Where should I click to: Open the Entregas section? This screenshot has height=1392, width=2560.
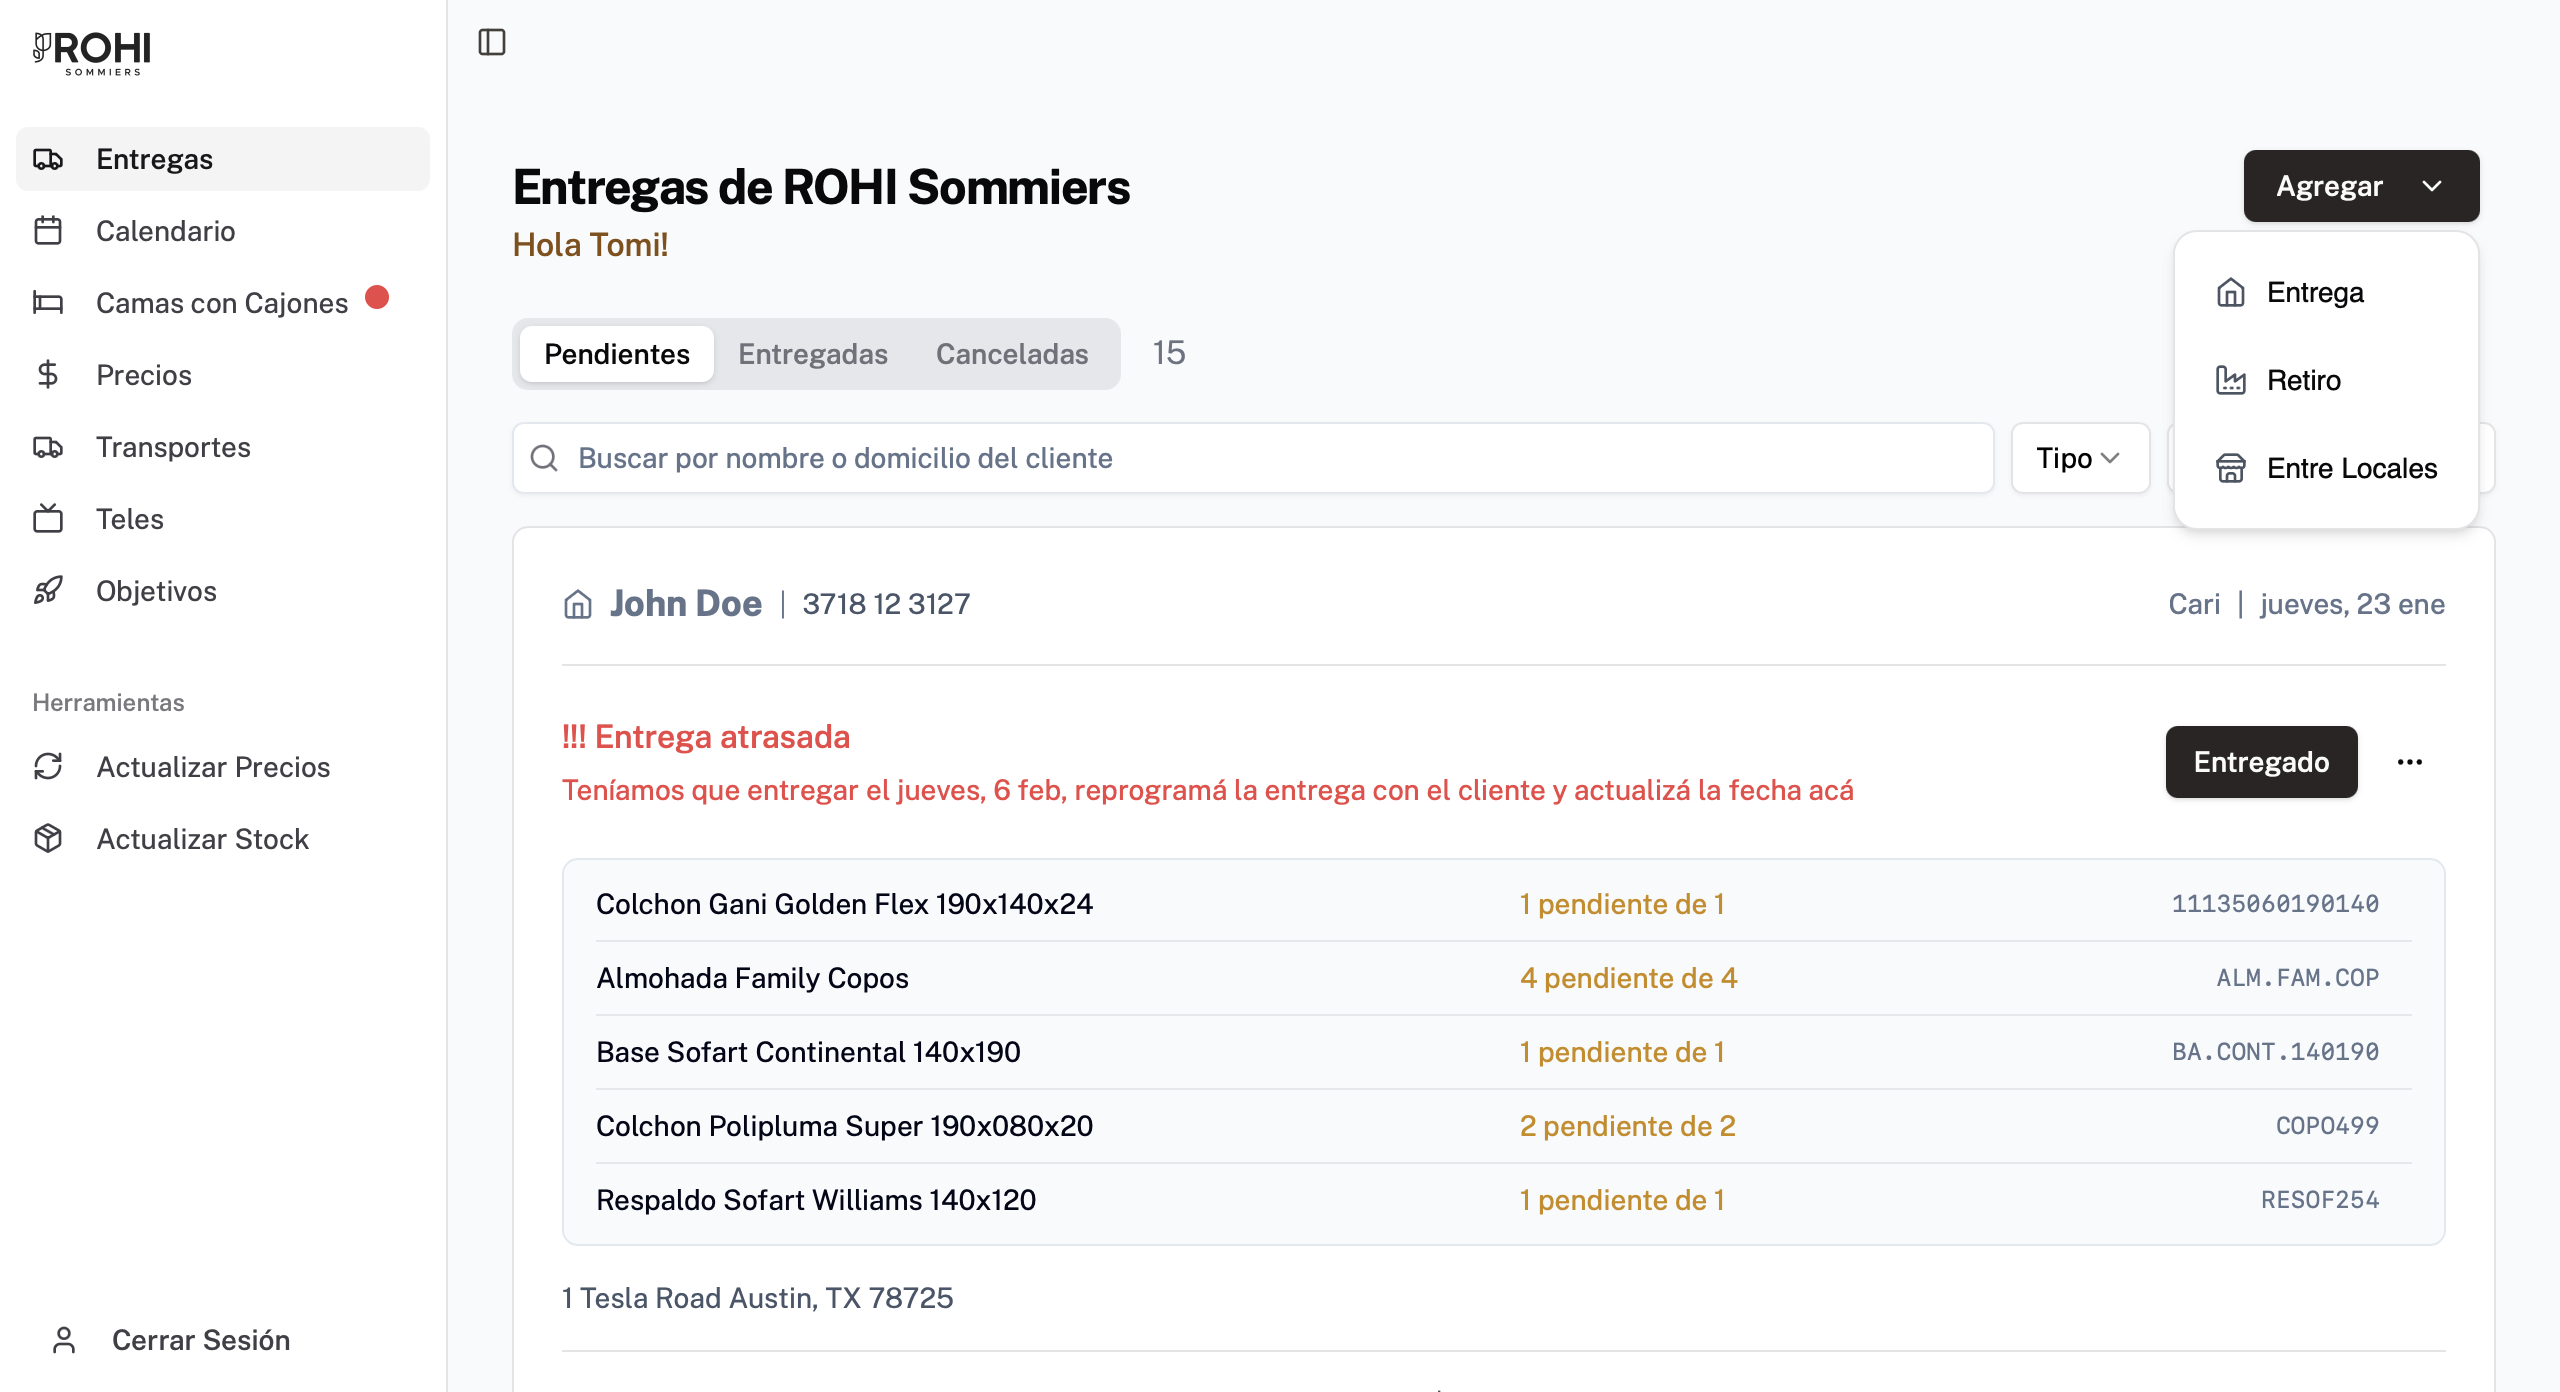(x=223, y=159)
